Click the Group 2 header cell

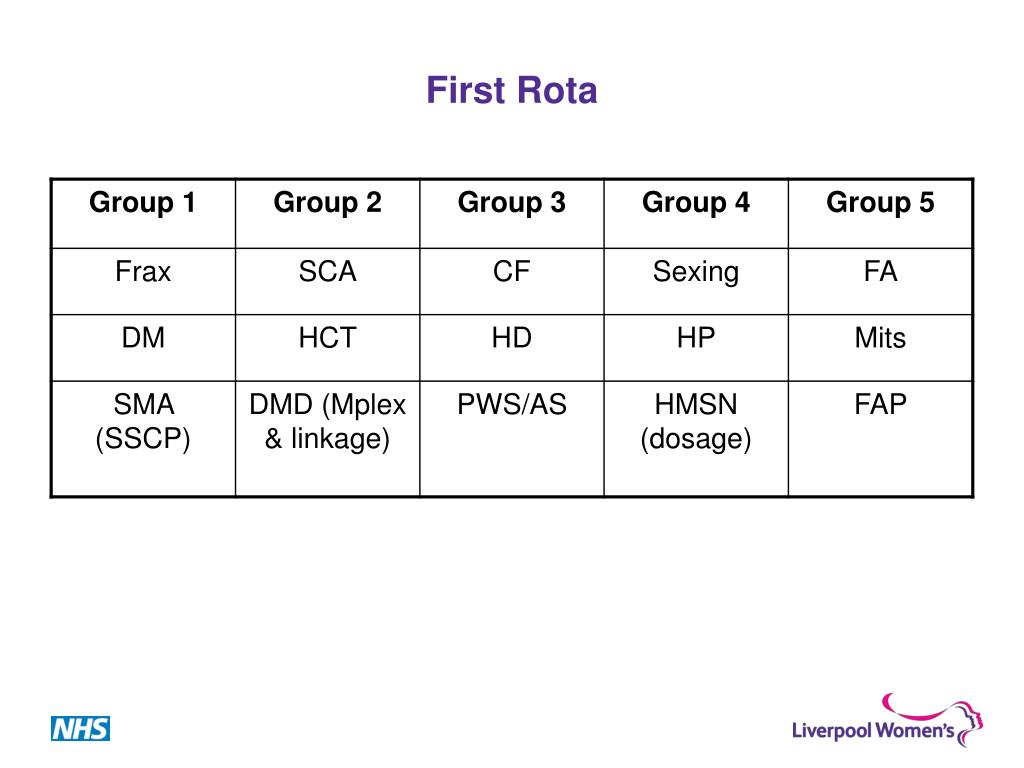point(327,214)
